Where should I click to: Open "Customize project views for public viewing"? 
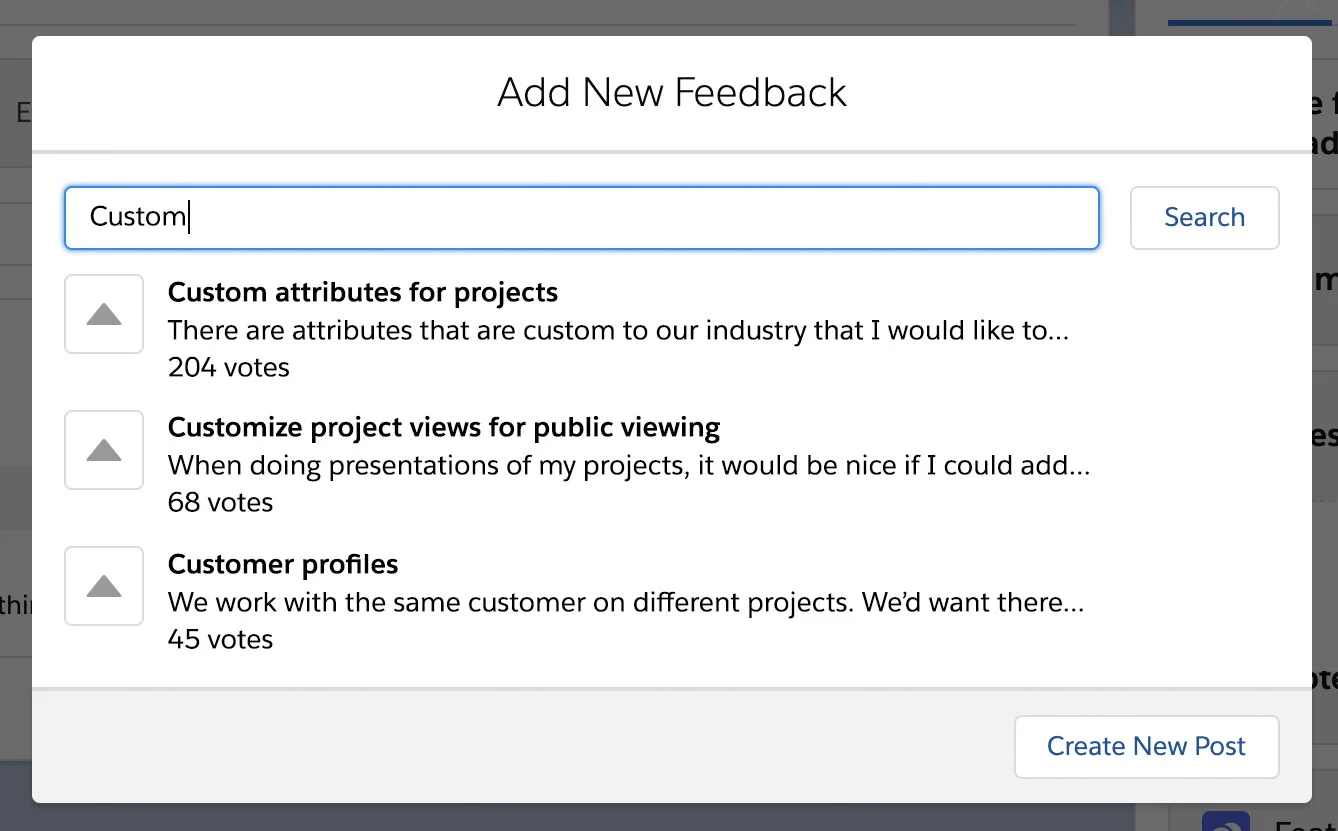tap(444, 427)
